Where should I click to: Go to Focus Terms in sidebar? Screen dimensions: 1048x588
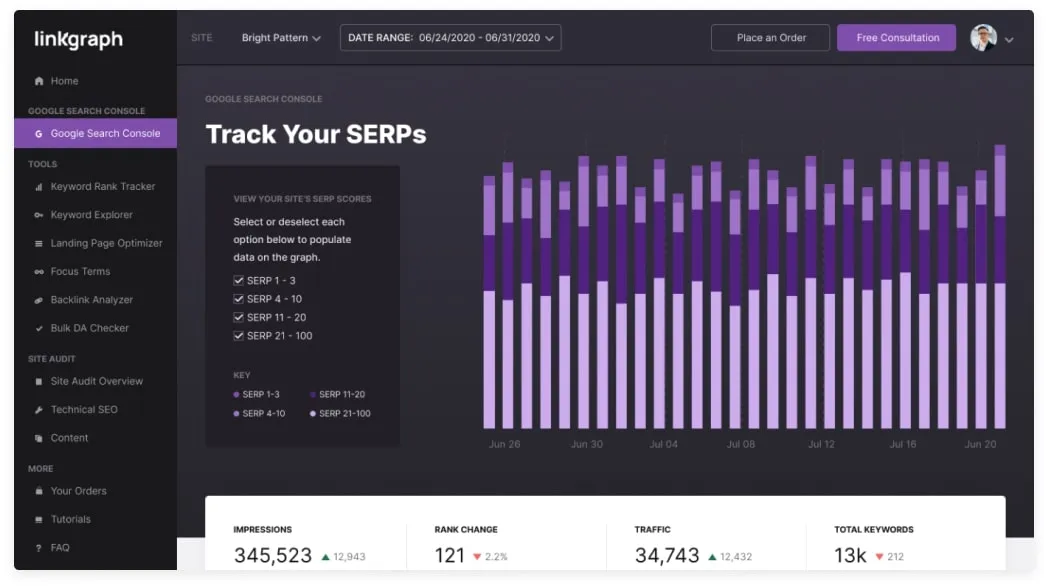(80, 272)
